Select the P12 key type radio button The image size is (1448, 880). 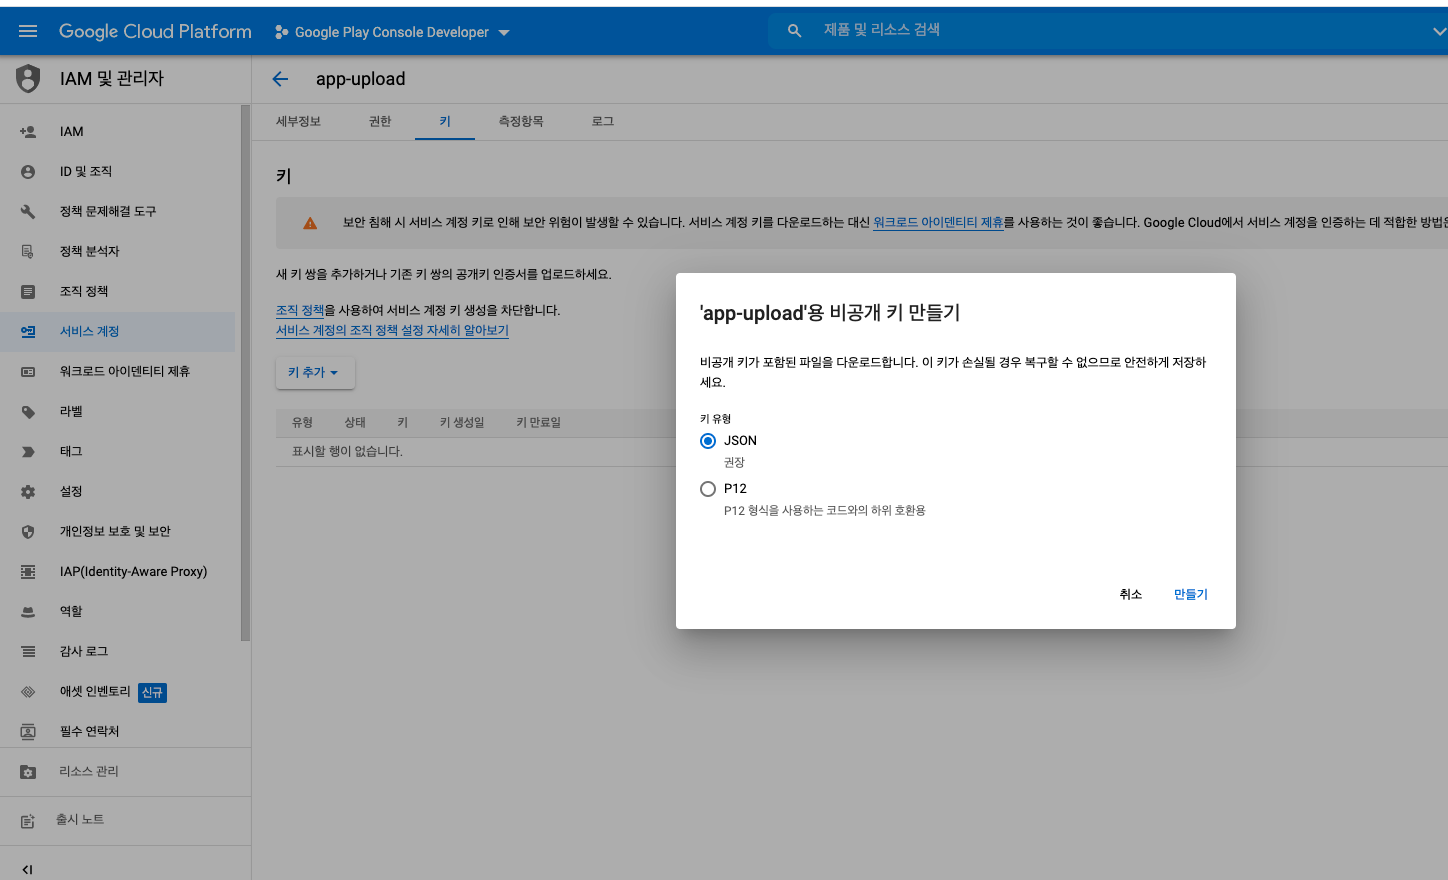pyautogui.click(x=708, y=489)
